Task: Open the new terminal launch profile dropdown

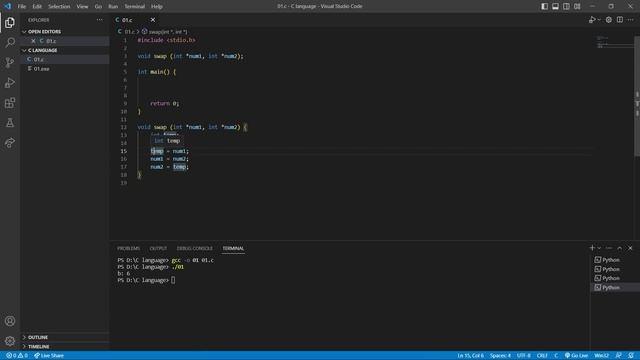Action: tap(599, 248)
